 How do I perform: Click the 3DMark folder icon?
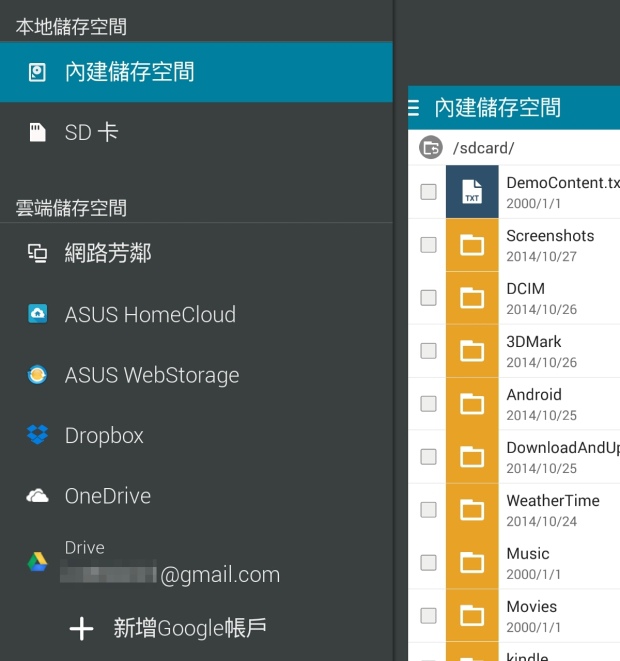click(x=472, y=351)
